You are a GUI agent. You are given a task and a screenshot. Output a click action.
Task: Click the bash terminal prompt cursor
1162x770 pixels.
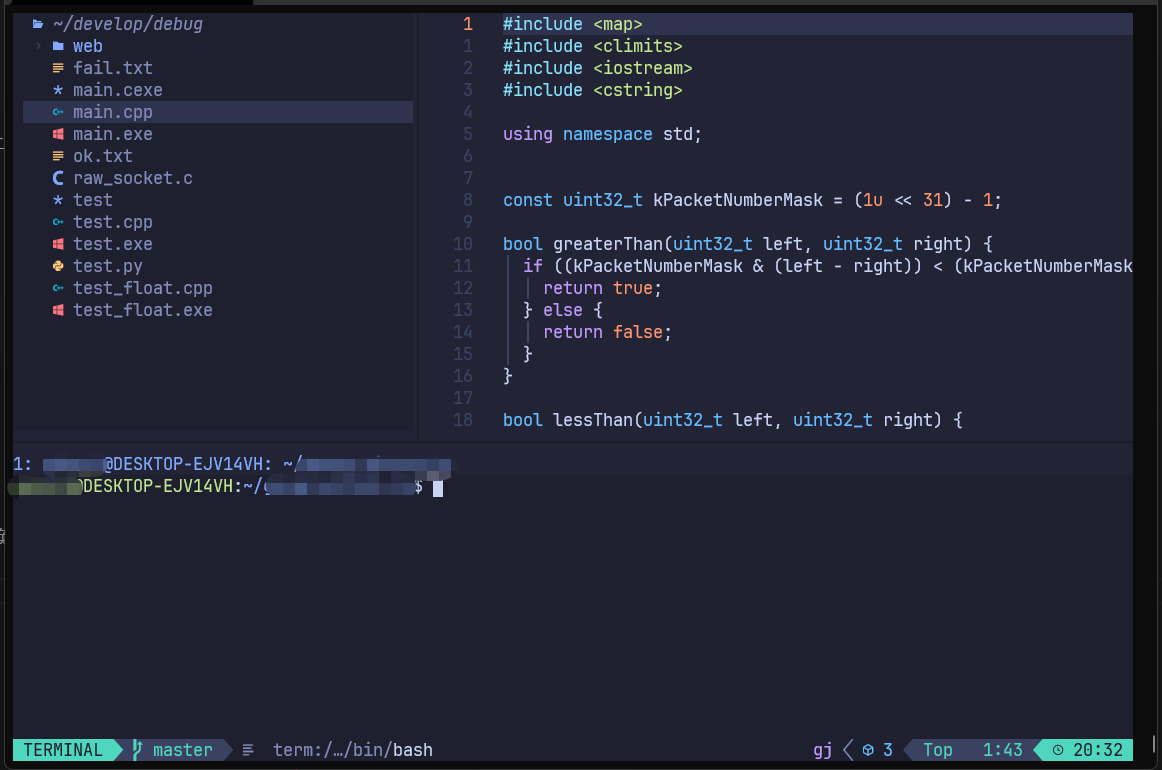tap(437, 487)
